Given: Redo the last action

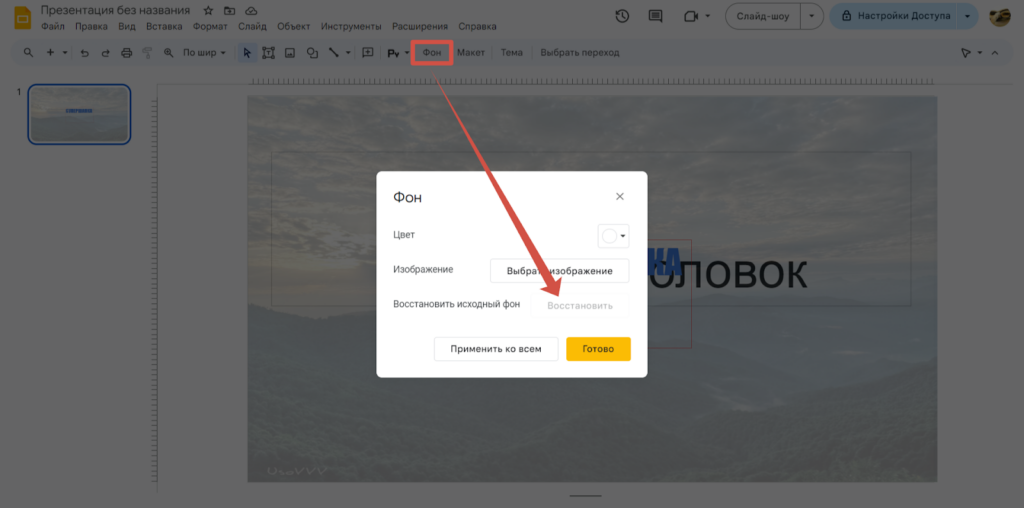Looking at the screenshot, I should 105,53.
